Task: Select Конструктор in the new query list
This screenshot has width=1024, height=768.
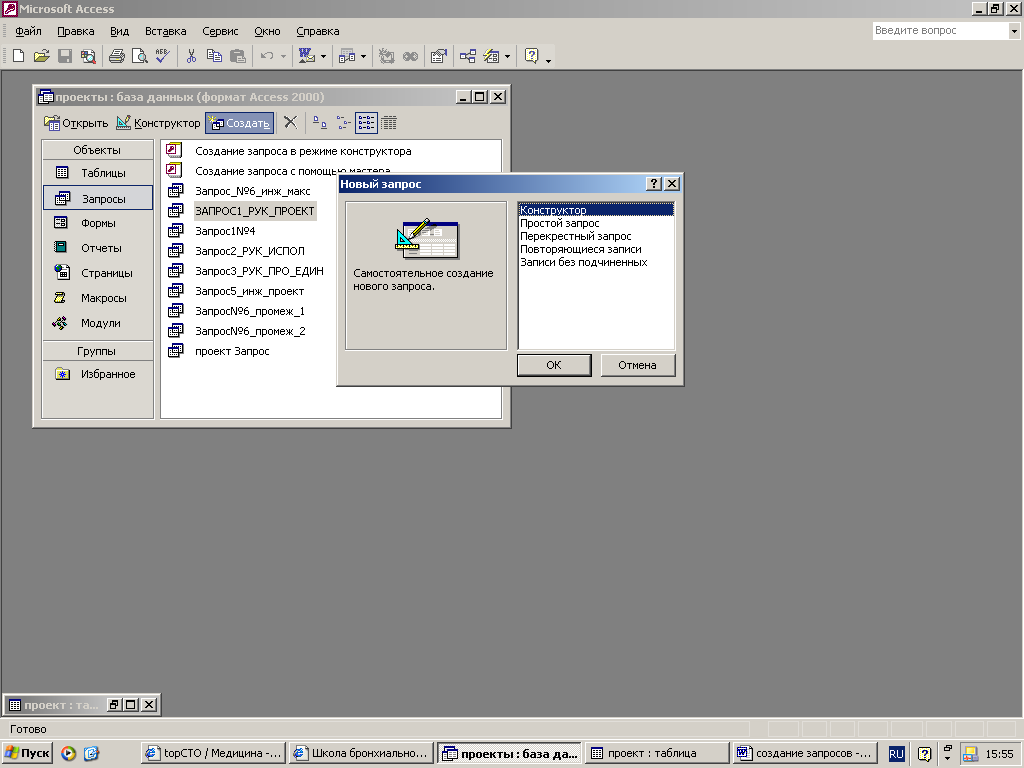Action: [596, 210]
